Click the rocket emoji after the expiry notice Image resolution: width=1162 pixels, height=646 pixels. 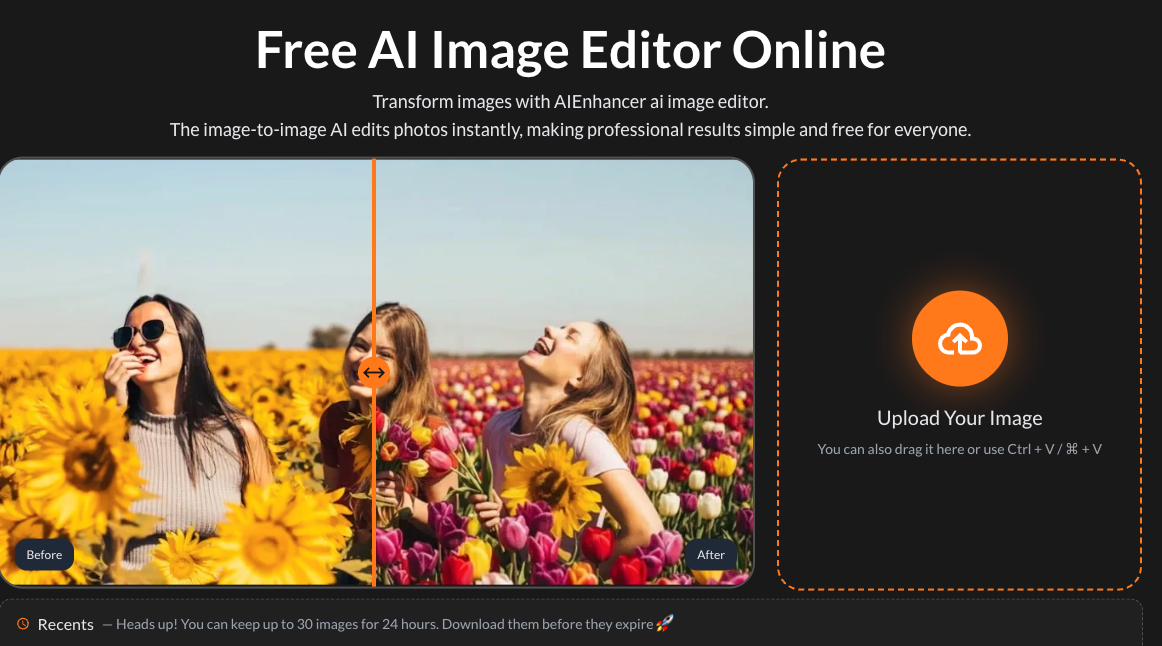click(665, 623)
